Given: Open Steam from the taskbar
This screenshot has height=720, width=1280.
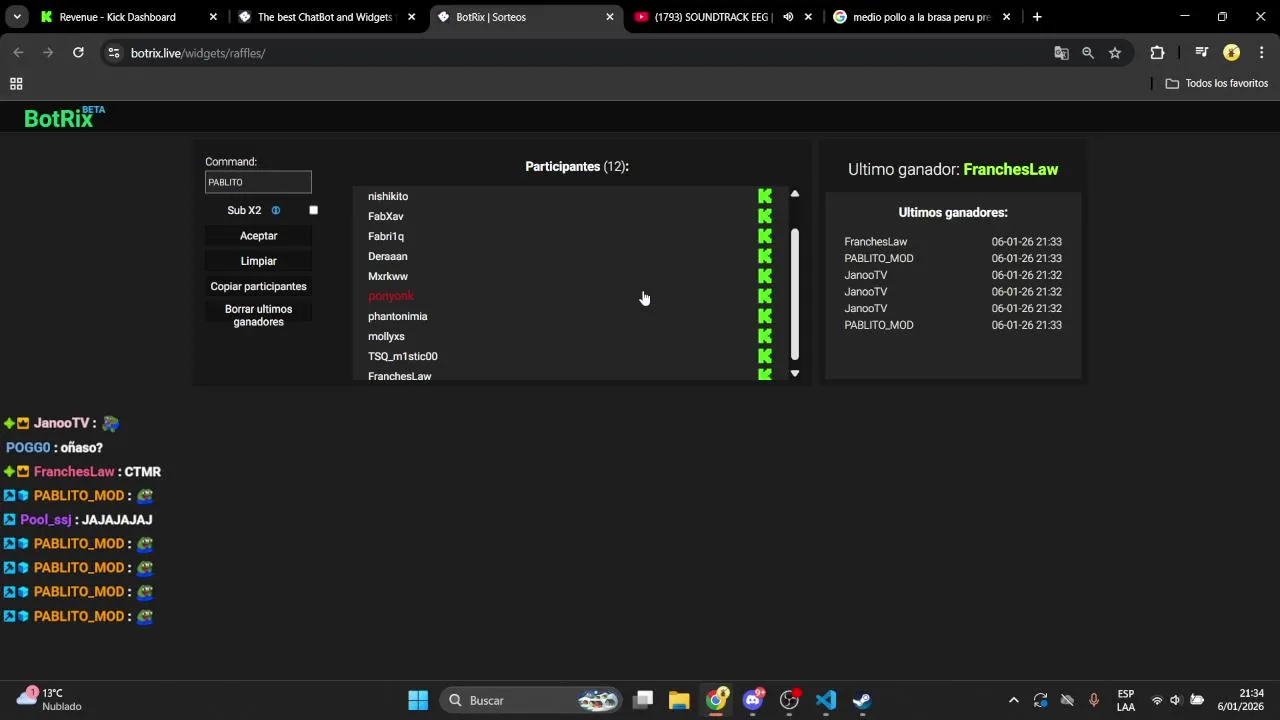Looking at the screenshot, I should tap(861, 700).
